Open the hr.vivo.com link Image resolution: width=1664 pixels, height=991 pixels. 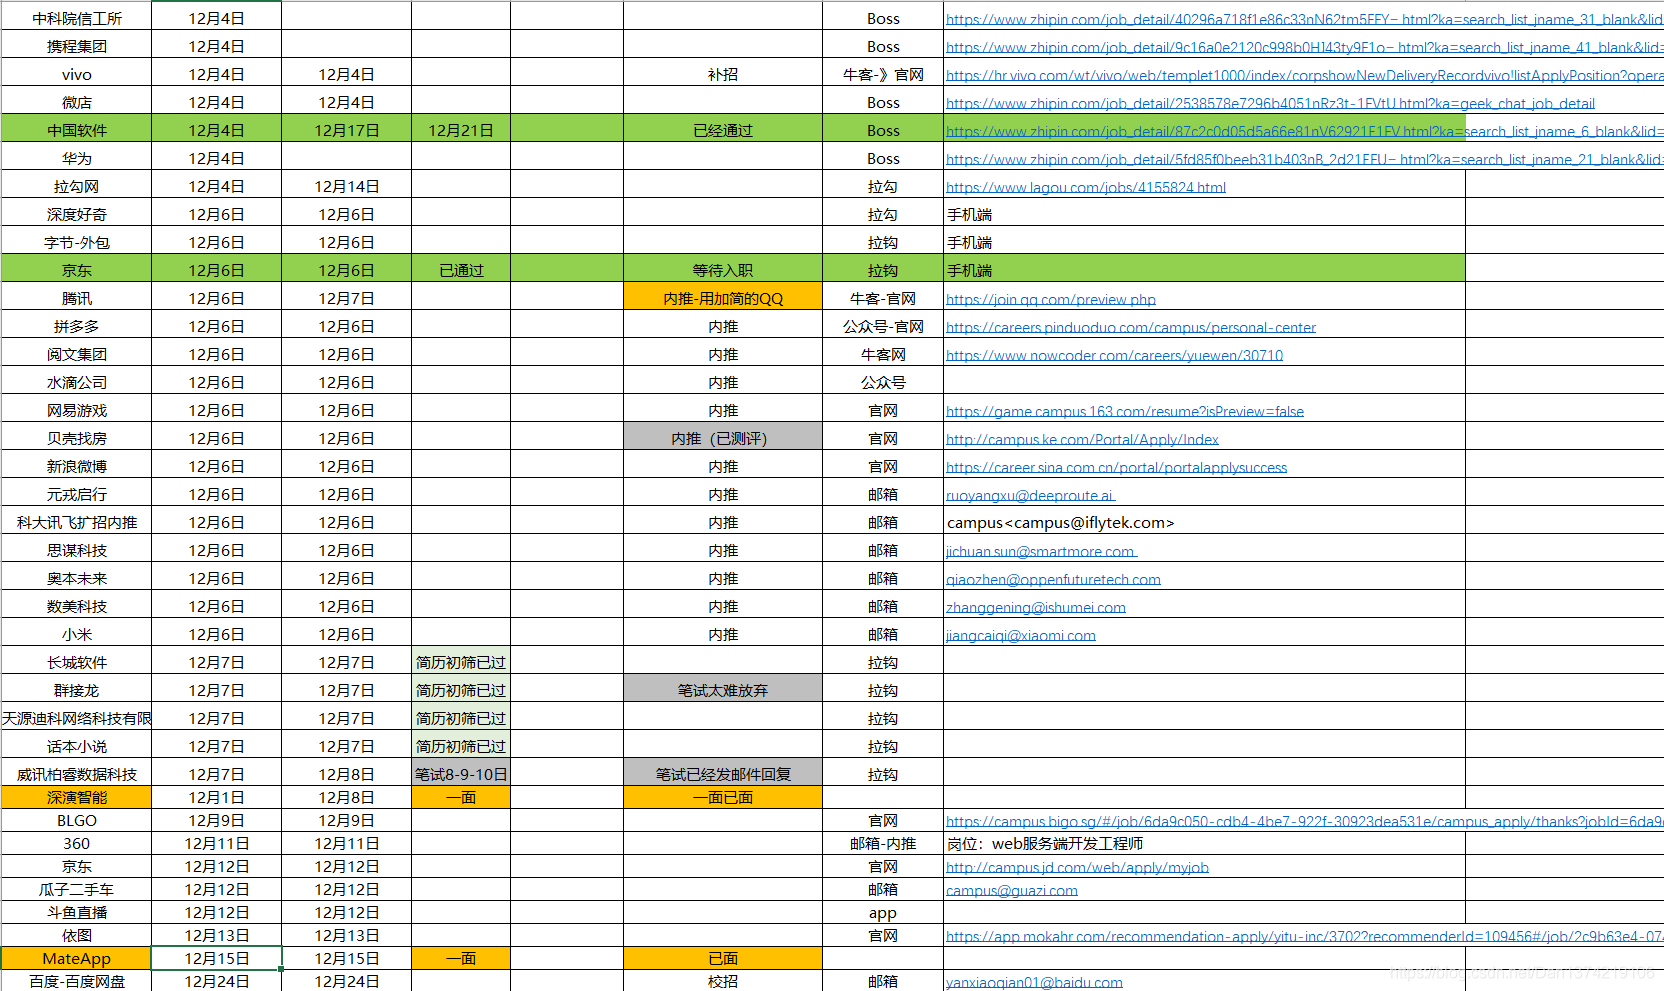1304,75
